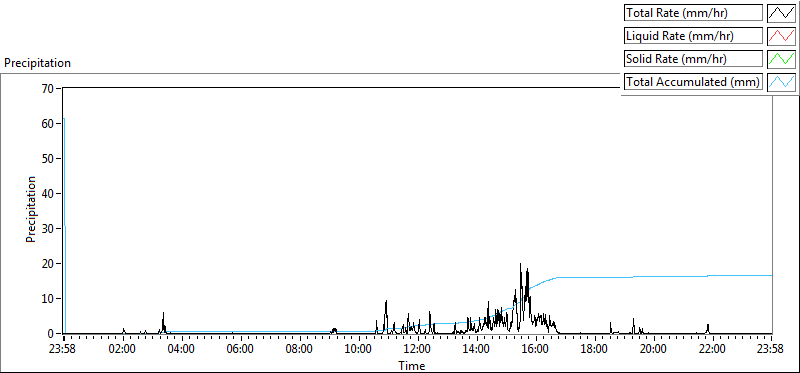Click the 10:00 x-axis time label
This screenshot has height=373, width=800.
[359, 350]
